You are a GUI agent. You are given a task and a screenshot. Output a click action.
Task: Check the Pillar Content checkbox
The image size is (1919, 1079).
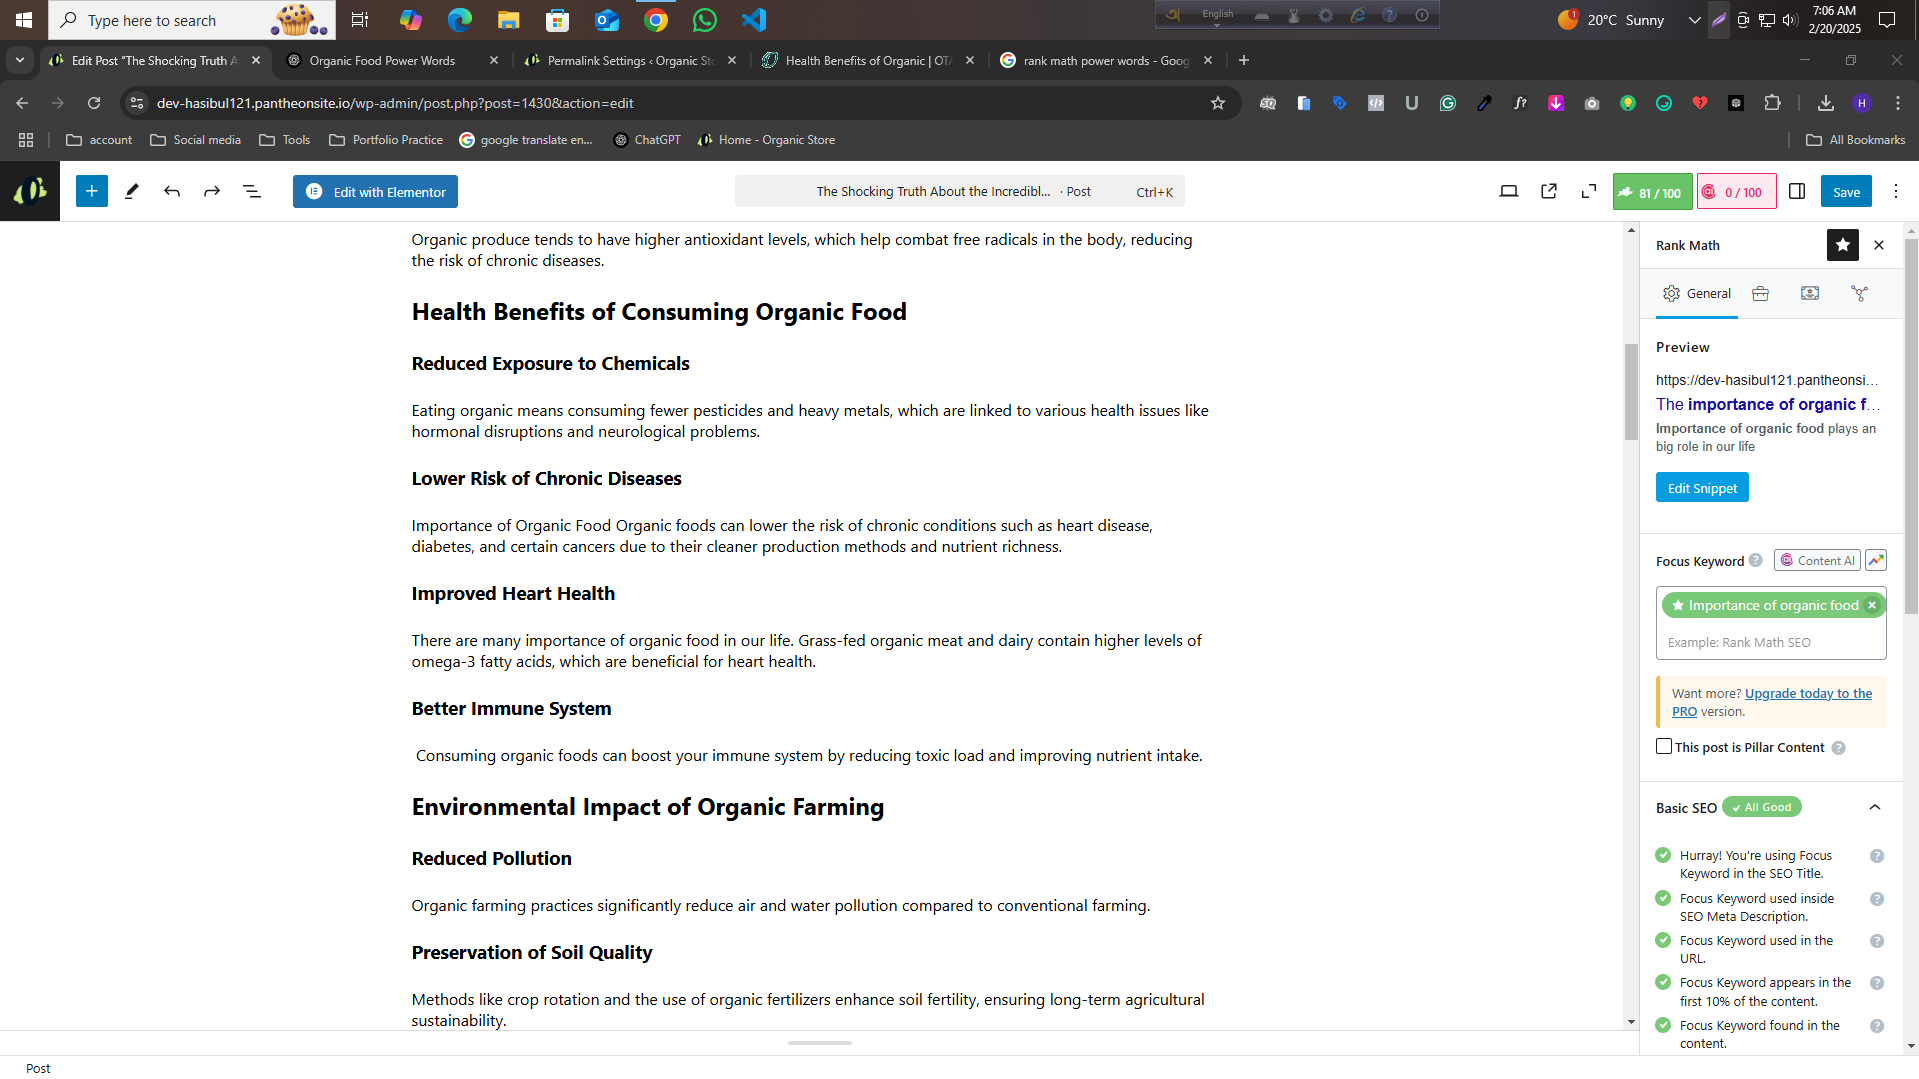(1664, 746)
